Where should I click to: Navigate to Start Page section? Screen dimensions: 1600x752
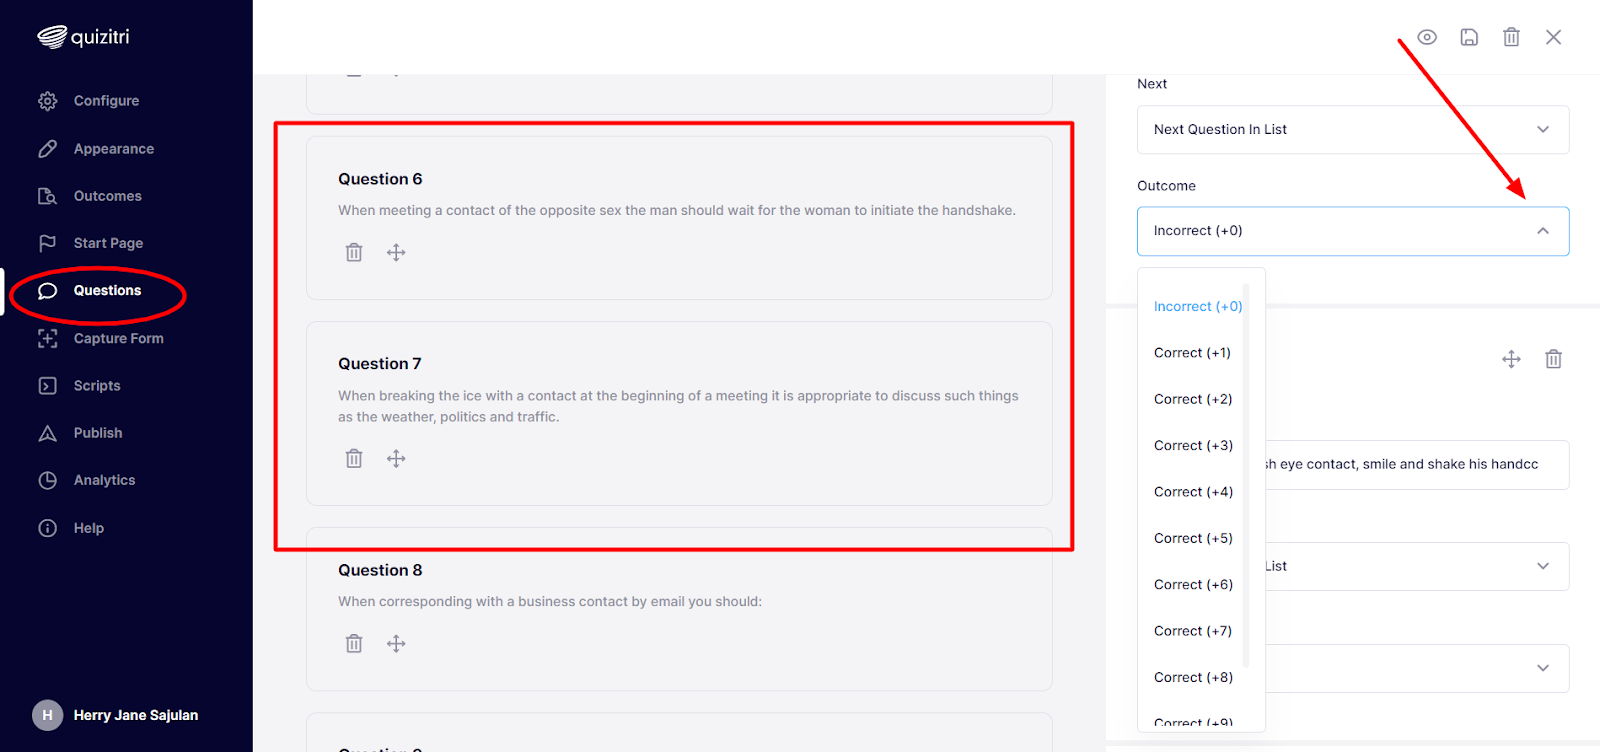pyautogui.click(x=108, y=243)
